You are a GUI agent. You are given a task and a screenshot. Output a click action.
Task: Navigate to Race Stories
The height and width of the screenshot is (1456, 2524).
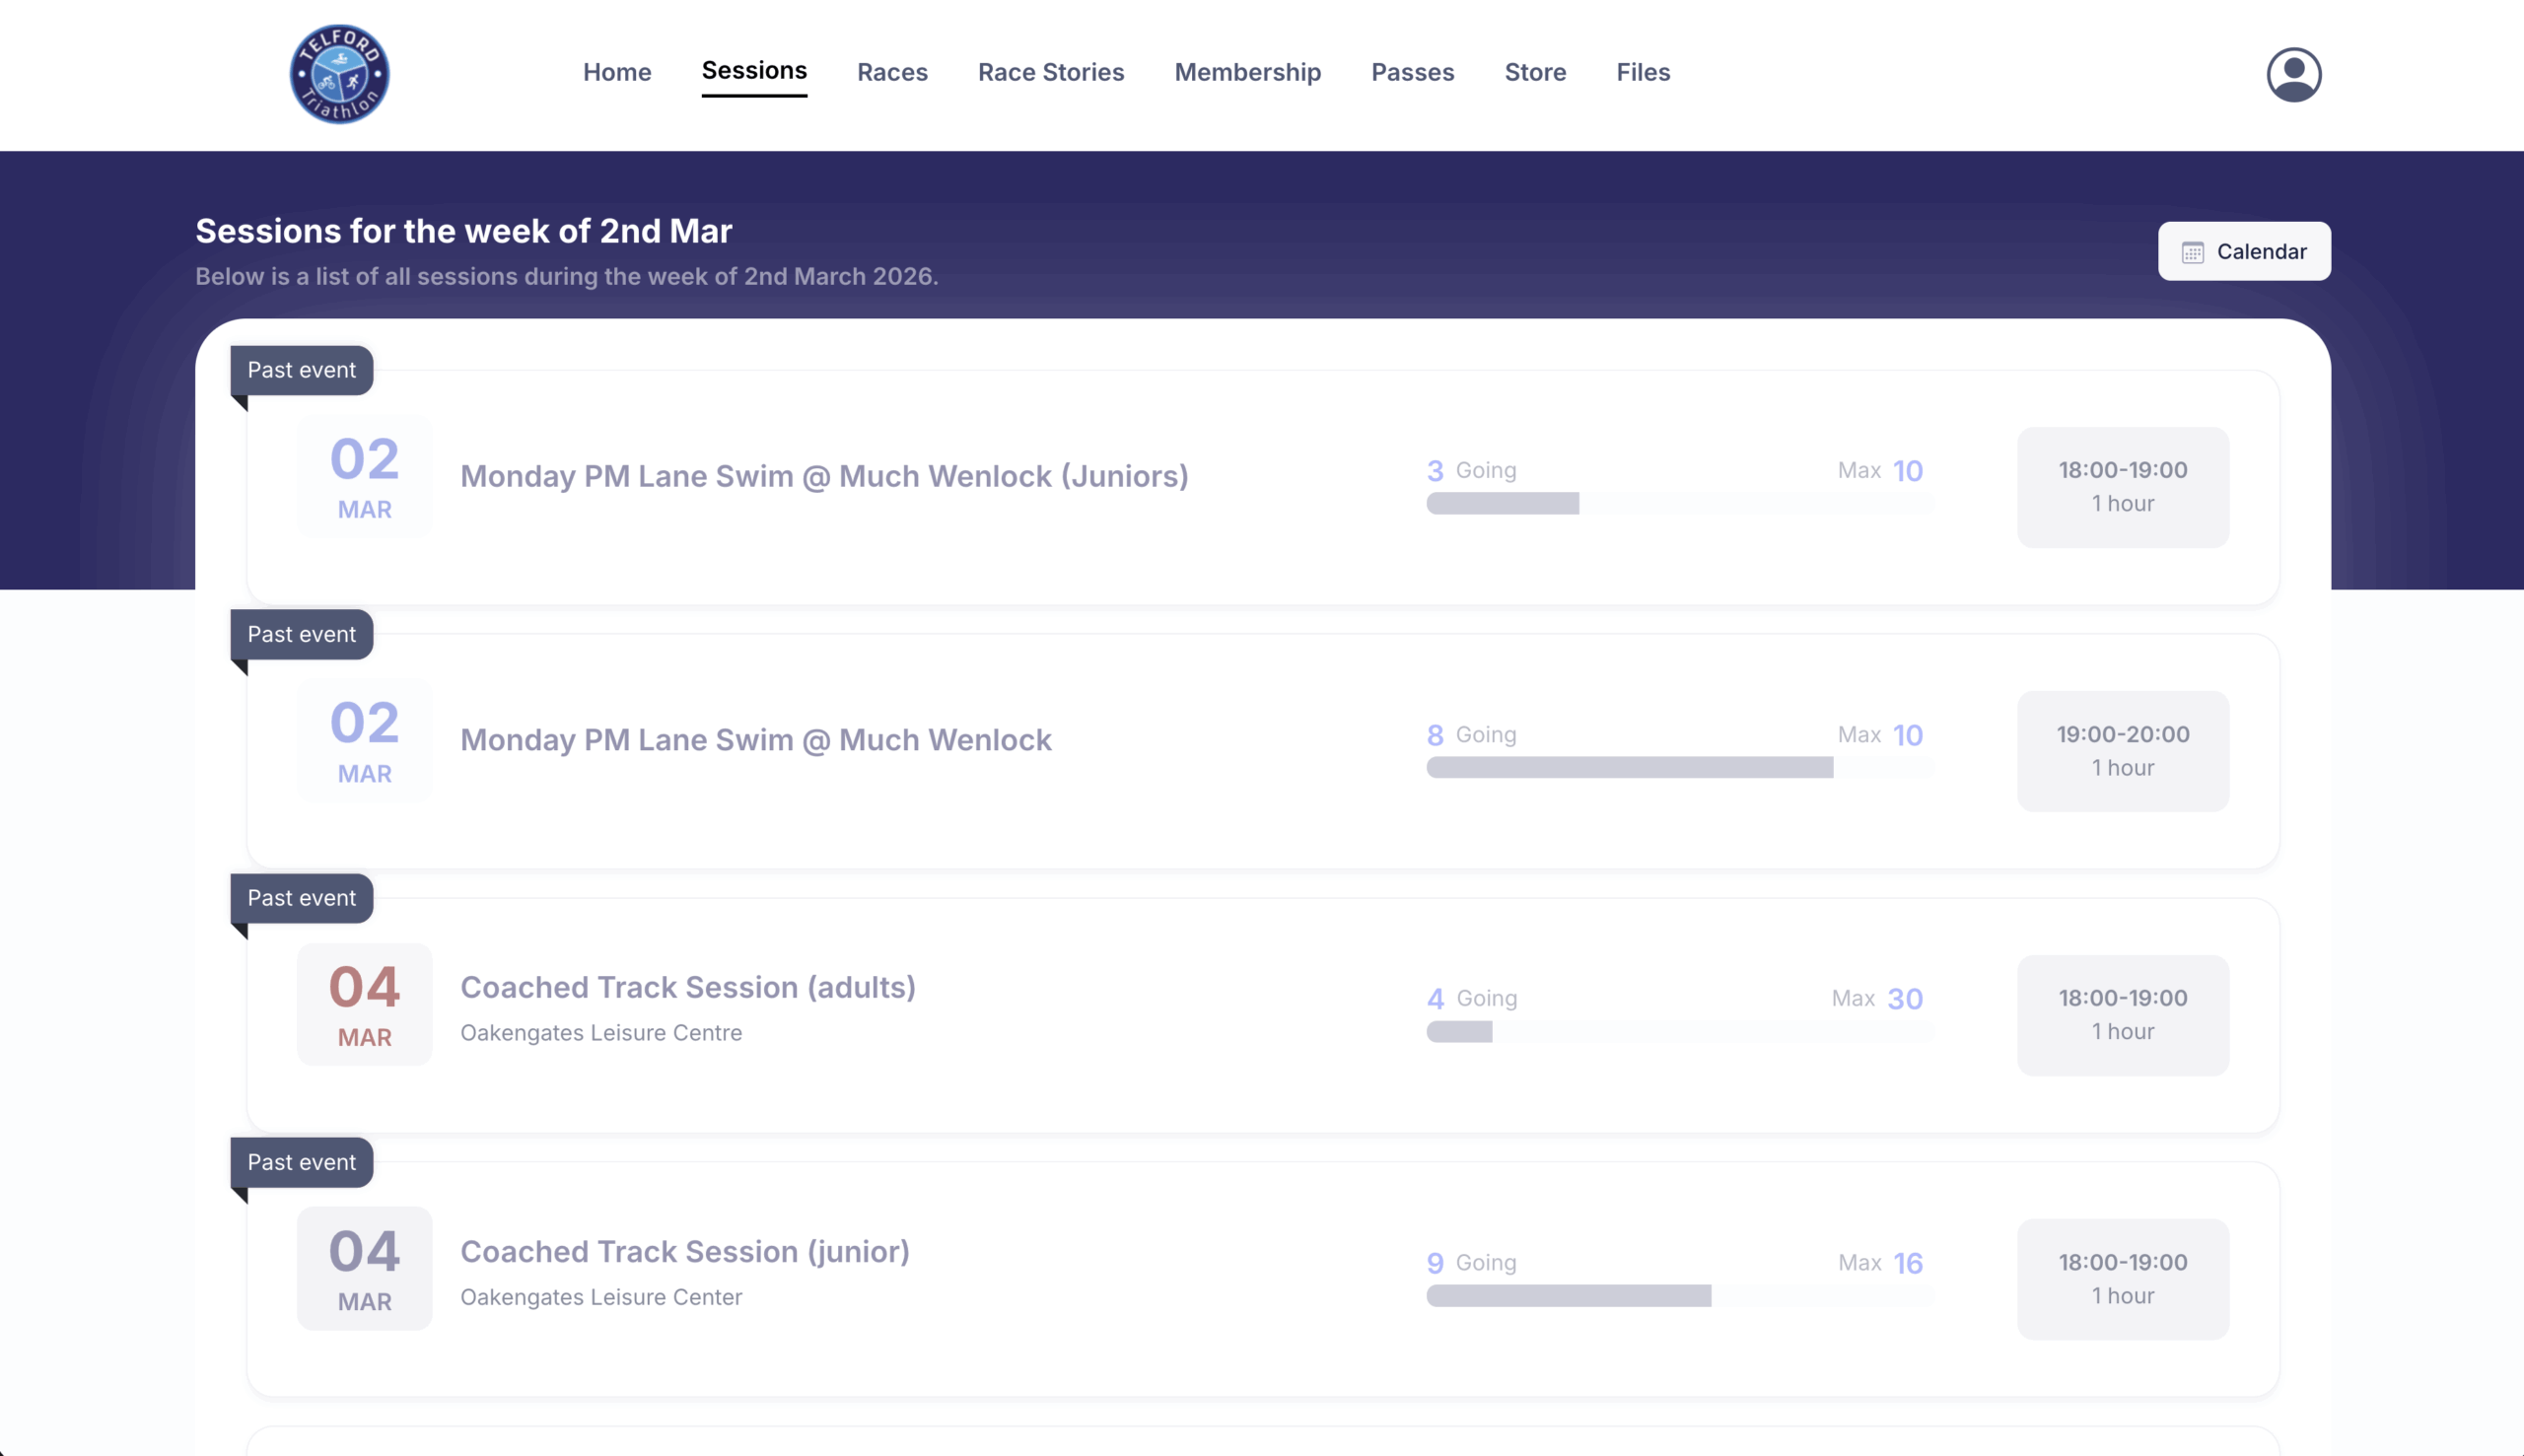coord(1051,72)
